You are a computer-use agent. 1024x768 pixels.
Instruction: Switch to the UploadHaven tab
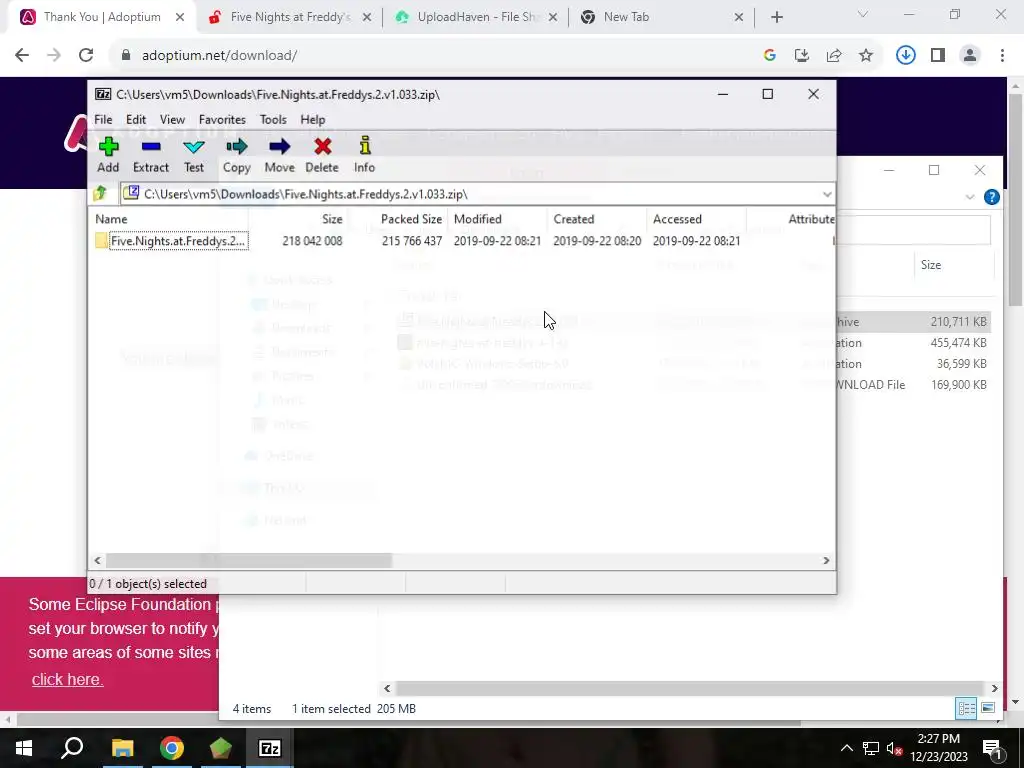click(x=477, y=17)
